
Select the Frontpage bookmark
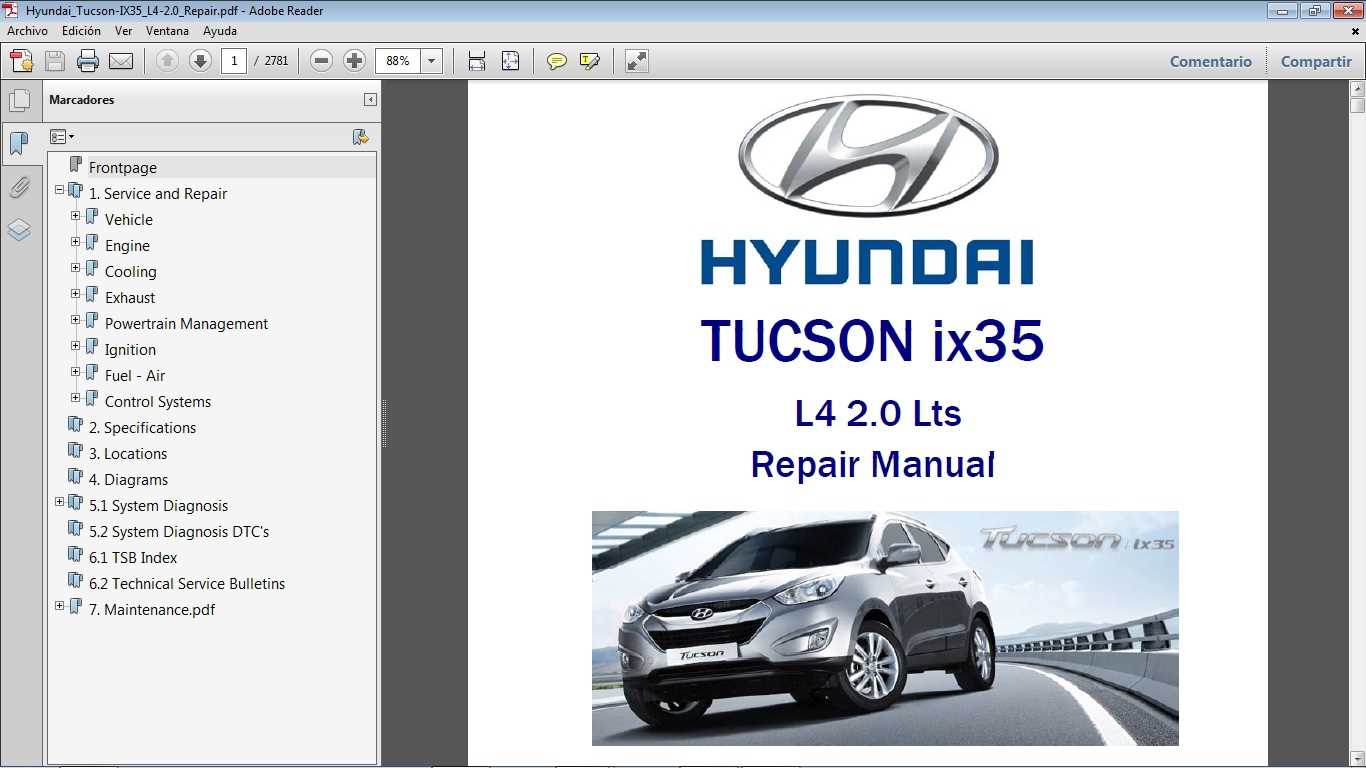click(x=123, y=168)
